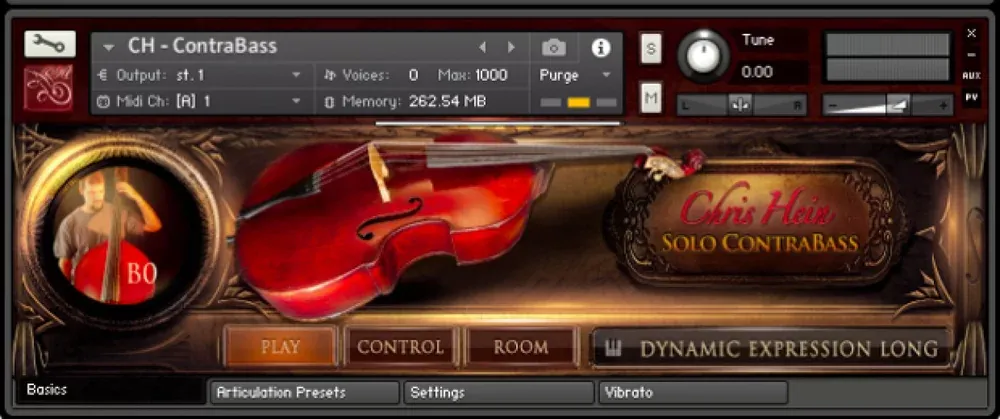Select the Articulation Presets tab
1000x419 pixels.
click(x=305, y=392)
